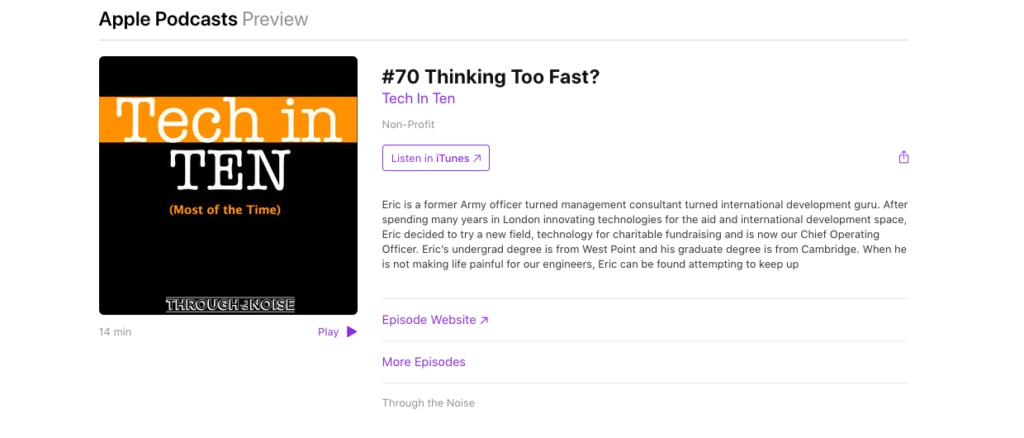
Task: Click the Non-Profit category label
Action: pos(408,124)
